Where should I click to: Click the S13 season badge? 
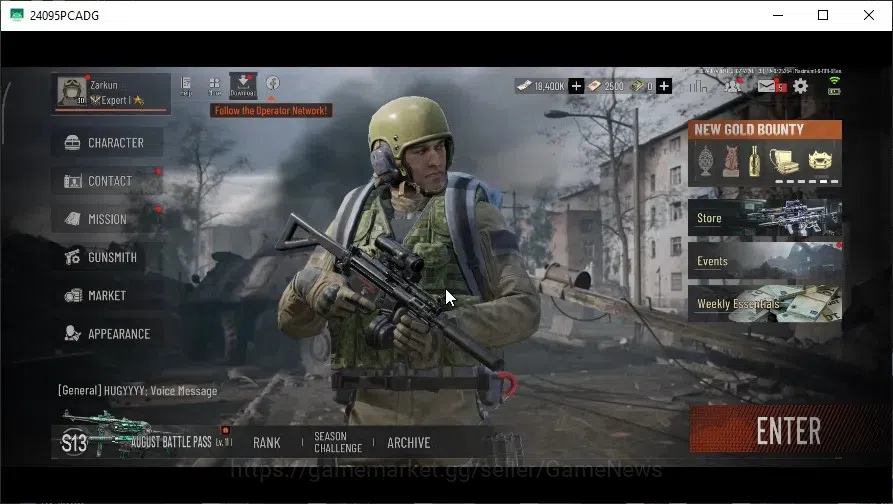point(74,442)
